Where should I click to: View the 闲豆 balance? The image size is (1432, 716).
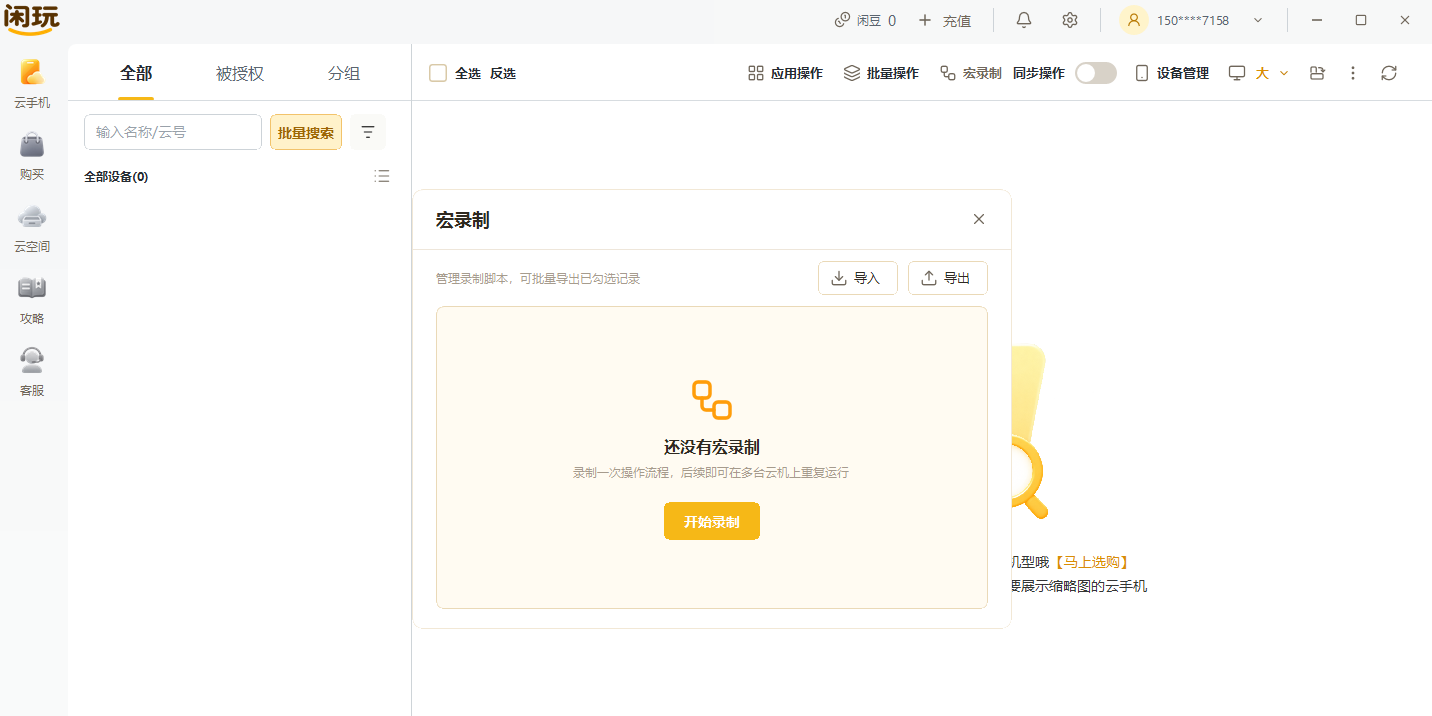(x=865, y=20)
